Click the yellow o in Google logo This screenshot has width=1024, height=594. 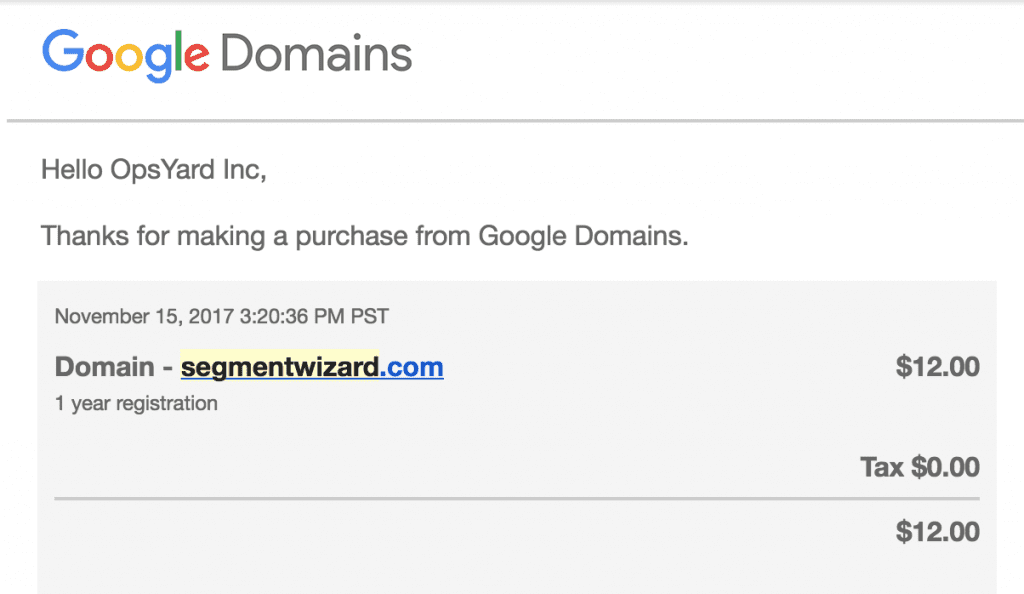pyautogui.click(x=129, y=57)
